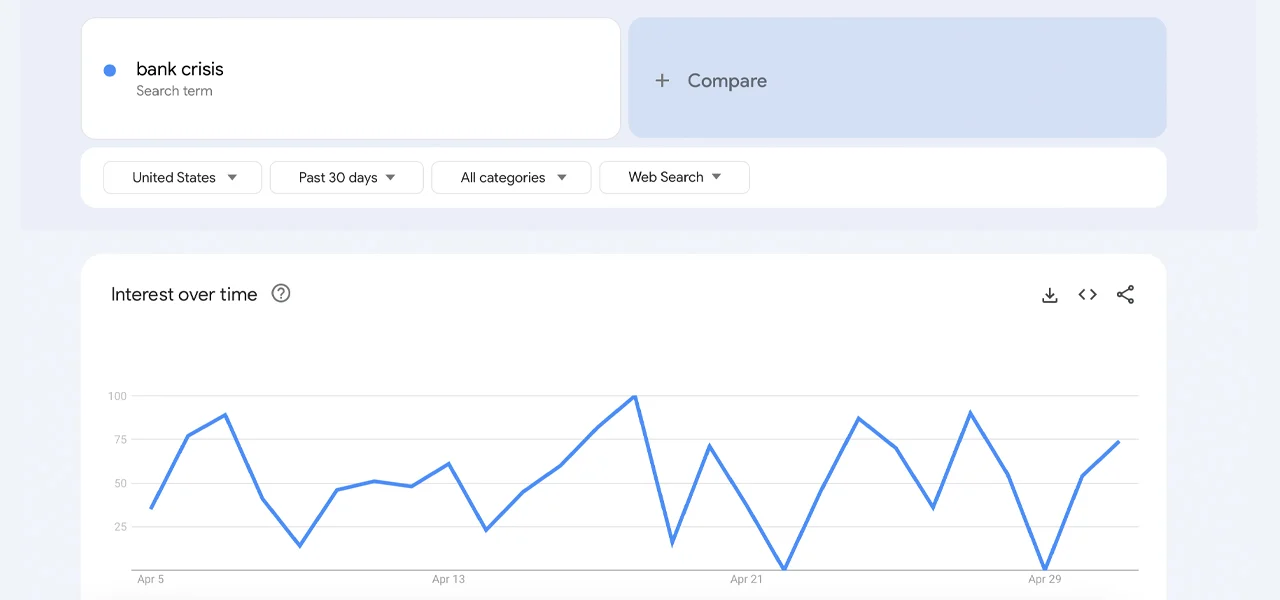The height and width of the screenshot is (600, 1280).
Task: Click the Apr 13 x-axis label
Action: 448,579
